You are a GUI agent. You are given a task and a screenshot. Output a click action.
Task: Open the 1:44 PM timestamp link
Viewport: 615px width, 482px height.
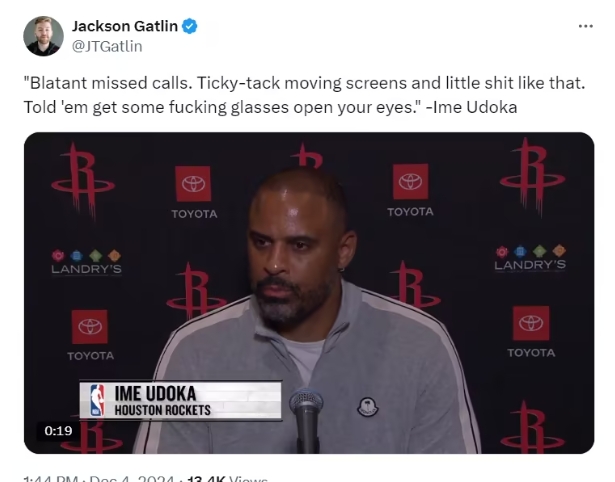tap(51, 479)
